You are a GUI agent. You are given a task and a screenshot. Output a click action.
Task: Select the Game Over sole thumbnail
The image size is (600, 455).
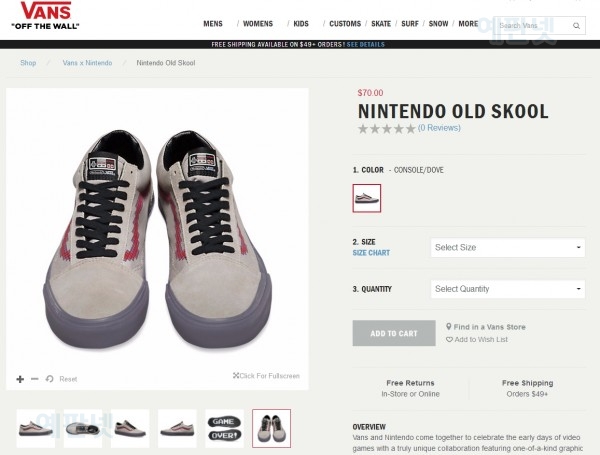224,428
